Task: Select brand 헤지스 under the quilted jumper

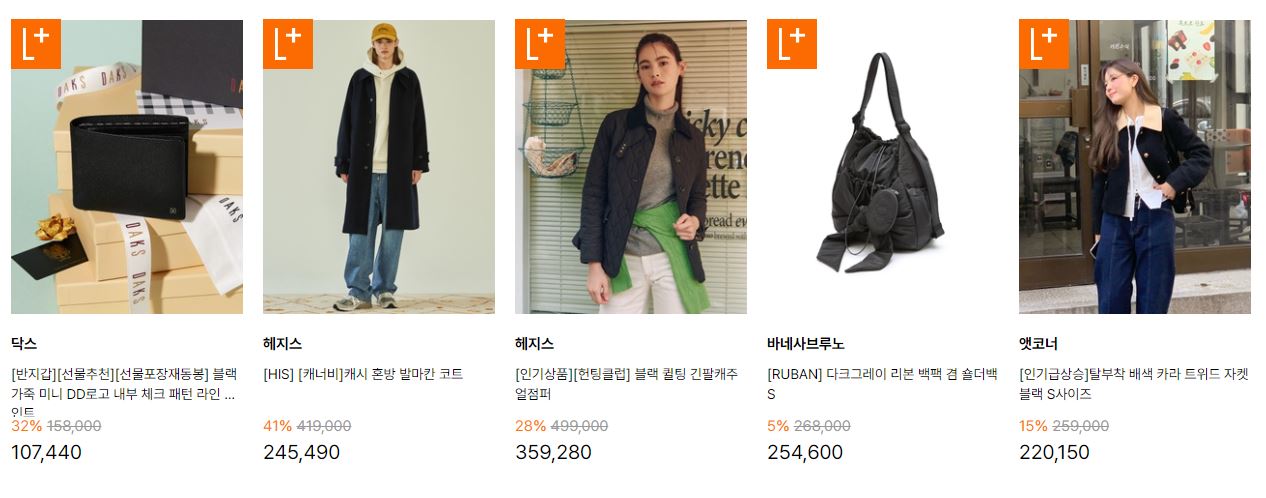Action: pos(534,344)
